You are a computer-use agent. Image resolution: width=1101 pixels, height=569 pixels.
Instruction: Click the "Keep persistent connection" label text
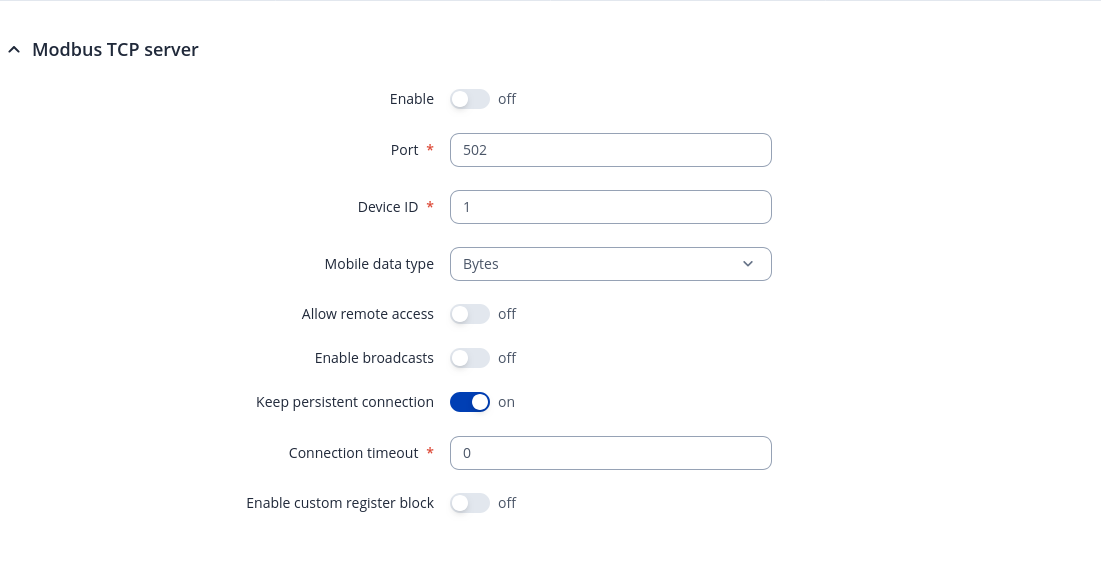coord(345,402)
